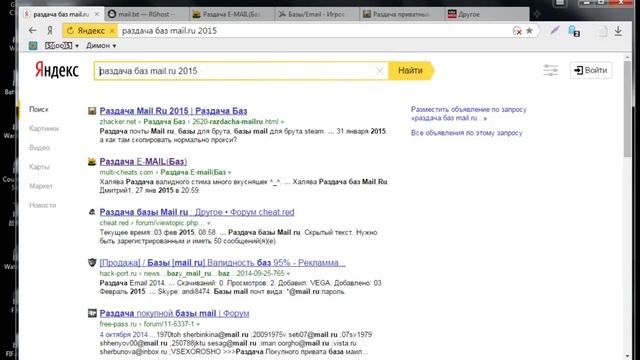Click the blocked-content icon in address bar
The width and height of the screenshot is (640, 360).
tap(517, 31)
